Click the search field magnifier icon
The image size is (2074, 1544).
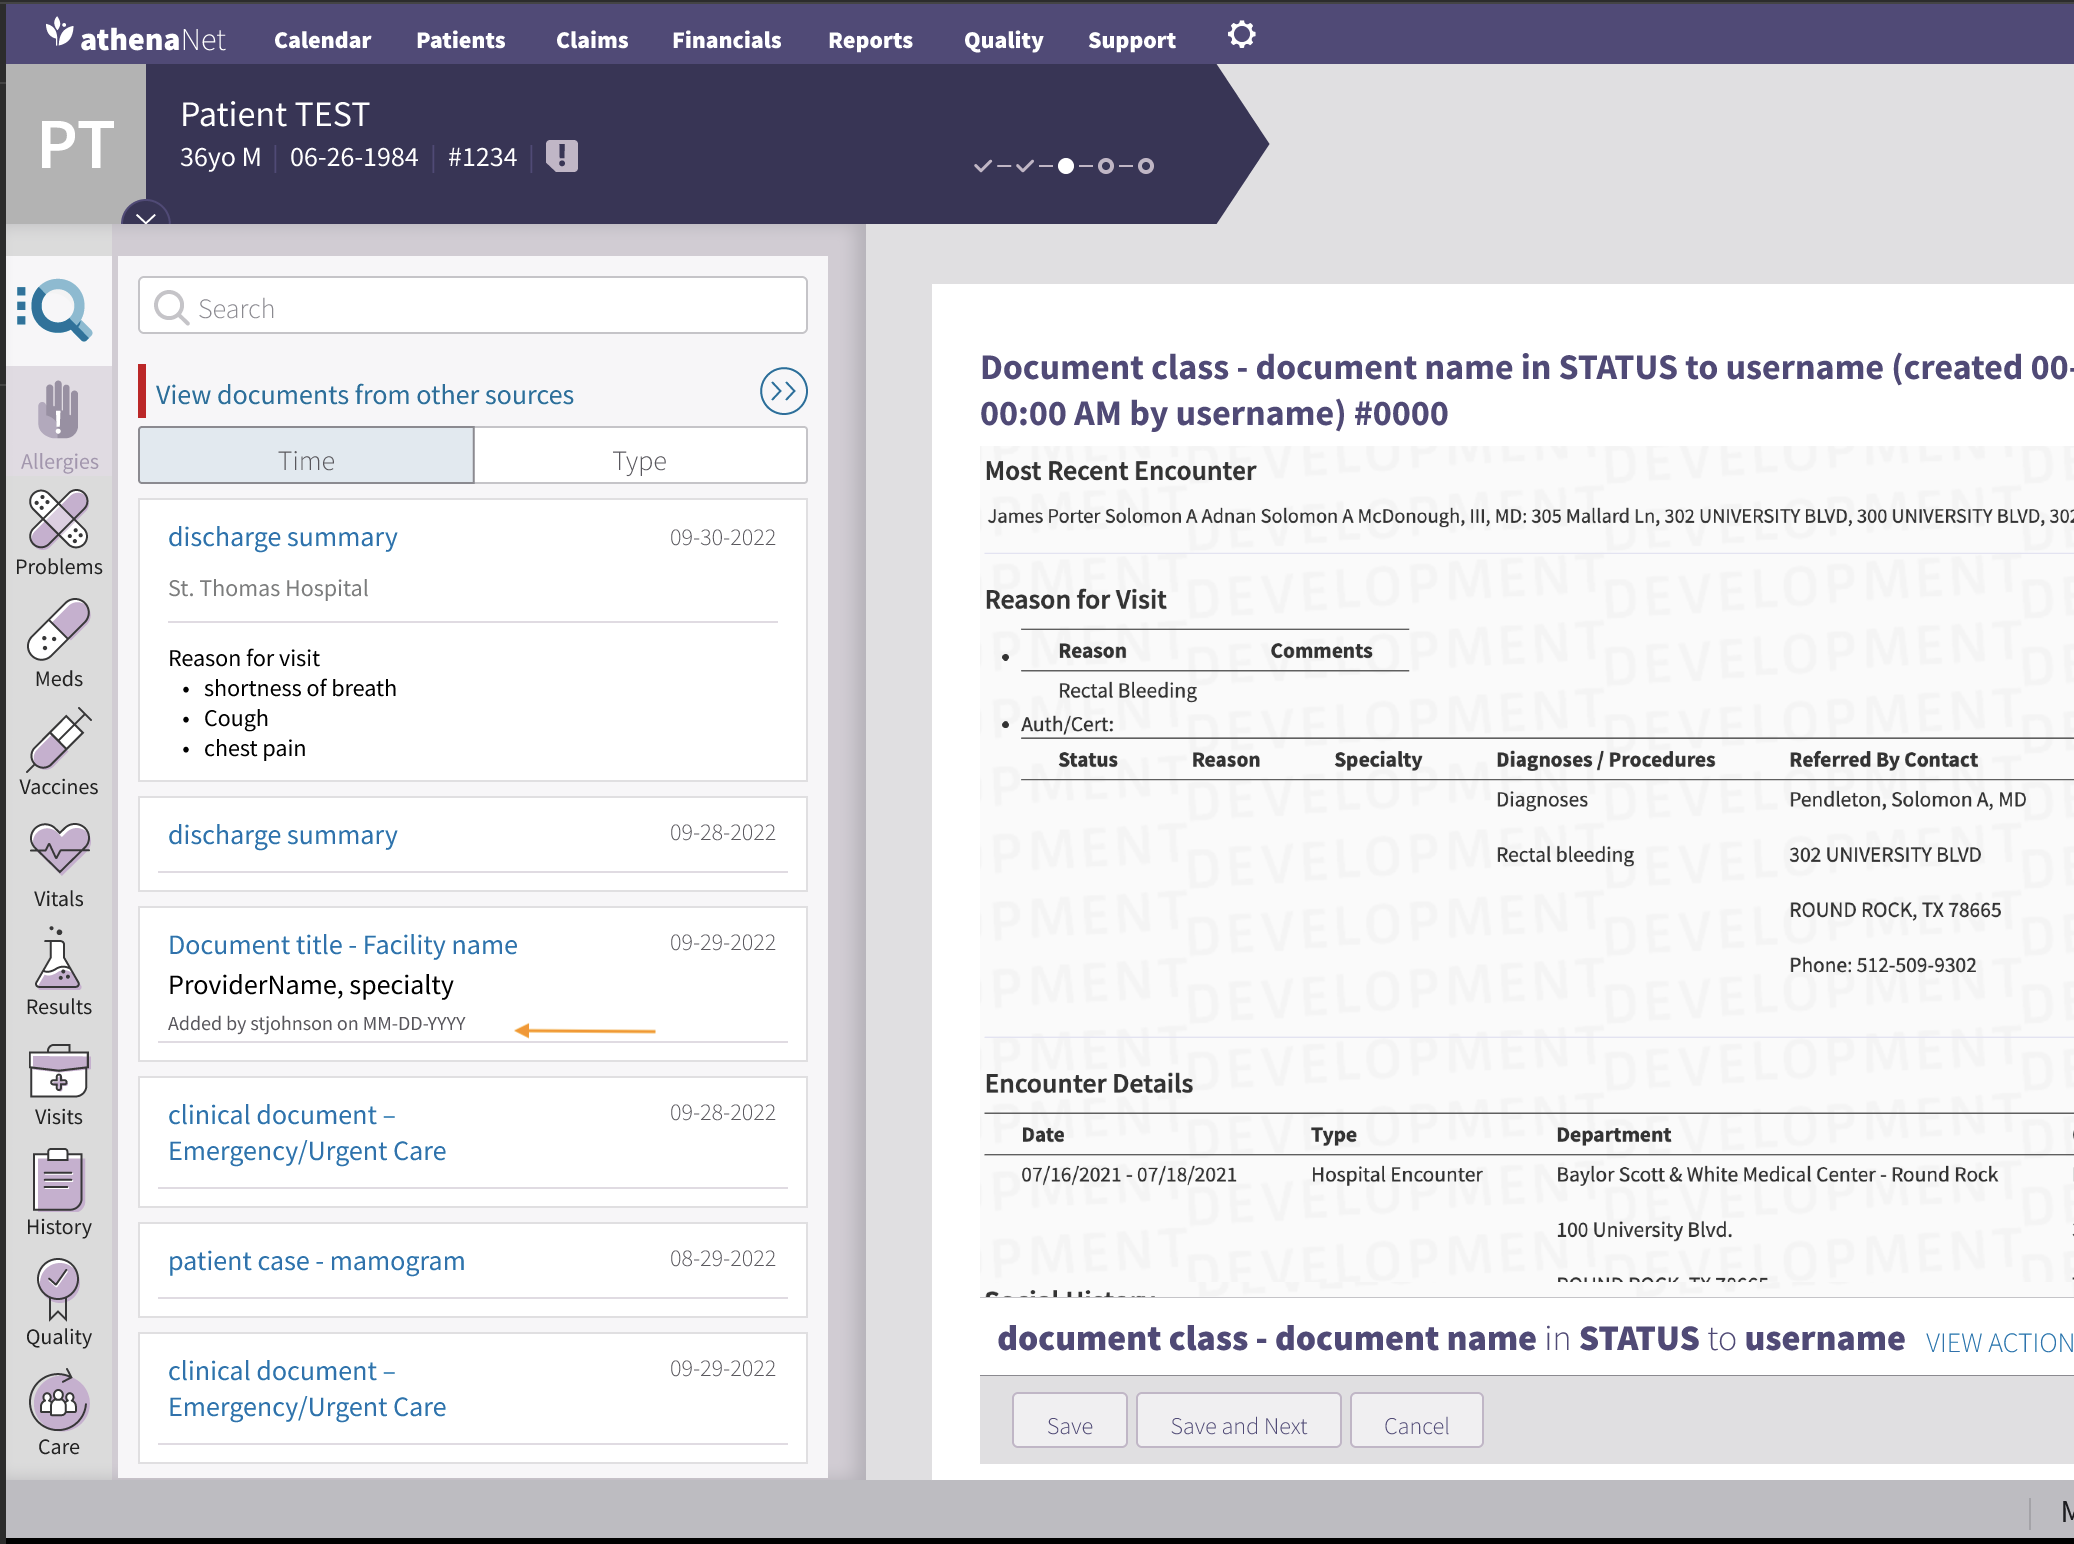pyautogui.click(x=171, y=307)
